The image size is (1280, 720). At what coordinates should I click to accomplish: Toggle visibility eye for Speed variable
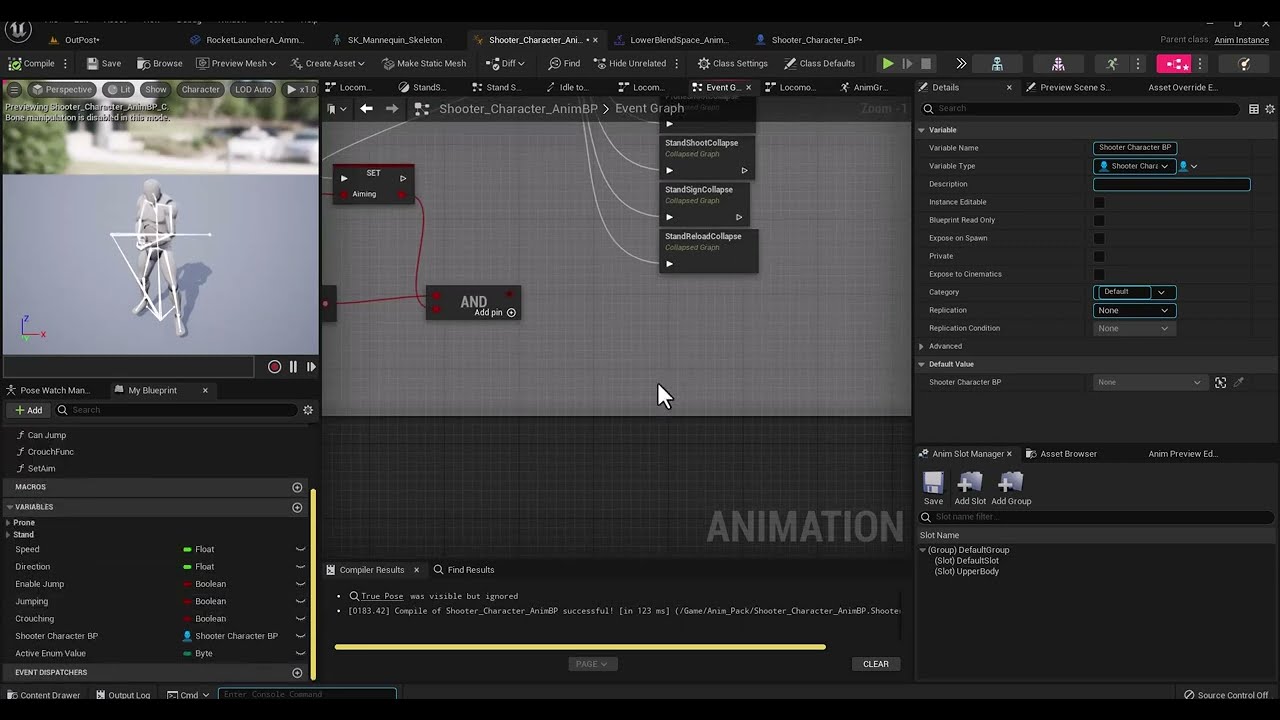(300, 549)
